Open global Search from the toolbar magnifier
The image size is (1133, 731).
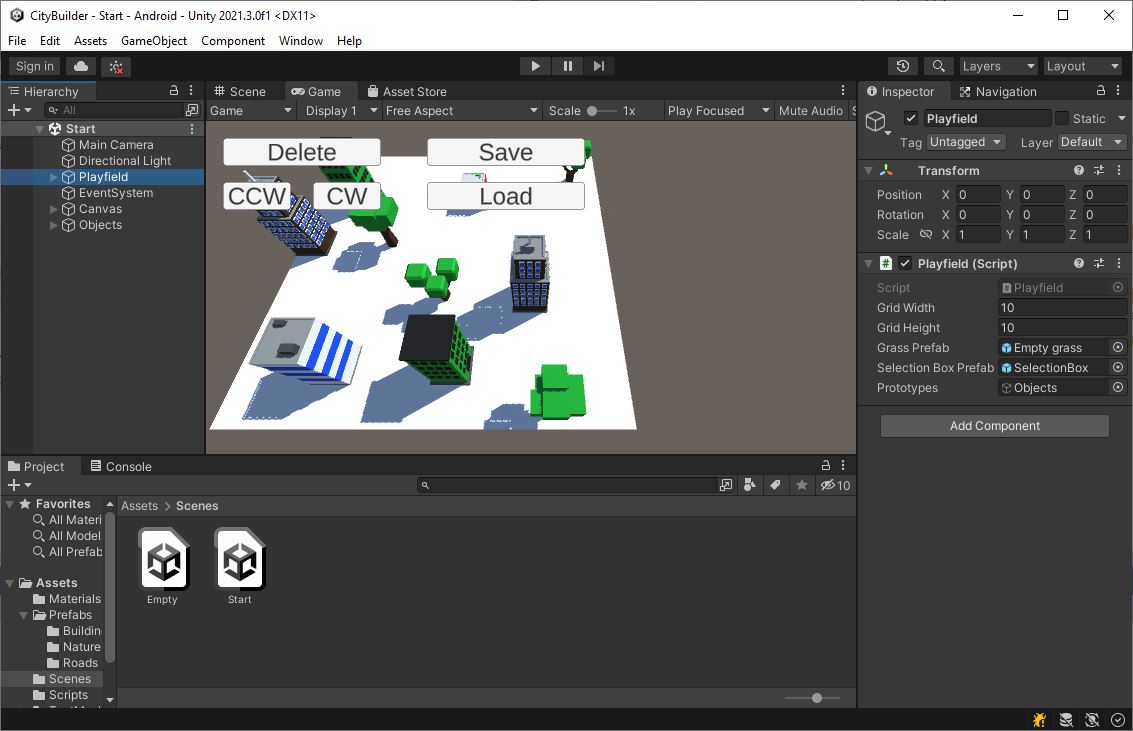click(937, 65)
